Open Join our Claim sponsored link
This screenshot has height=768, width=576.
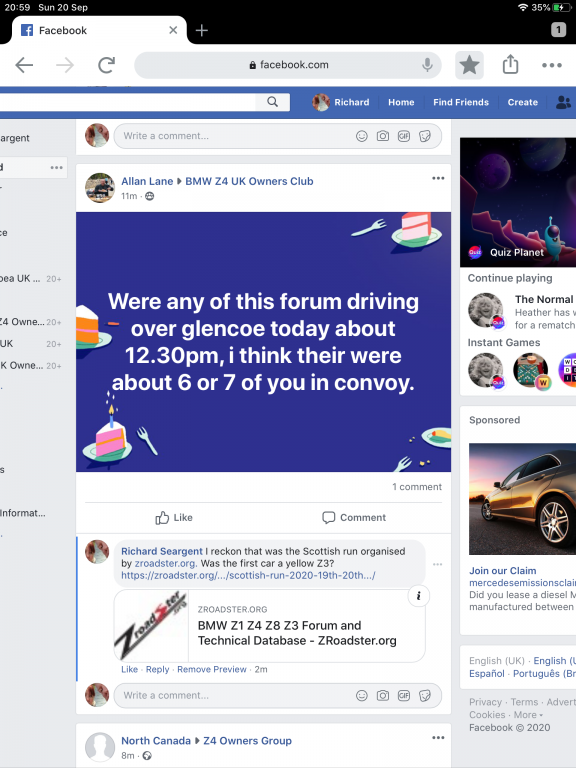pyautogui.click(x=503, y=571)
